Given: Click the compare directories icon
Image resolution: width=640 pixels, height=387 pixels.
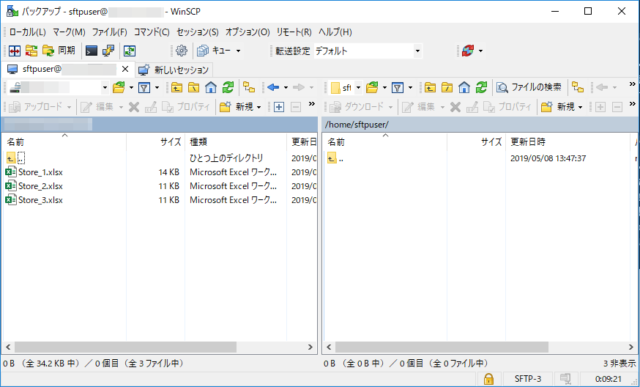Looking at the screenshot, I should tap(15, 51).
